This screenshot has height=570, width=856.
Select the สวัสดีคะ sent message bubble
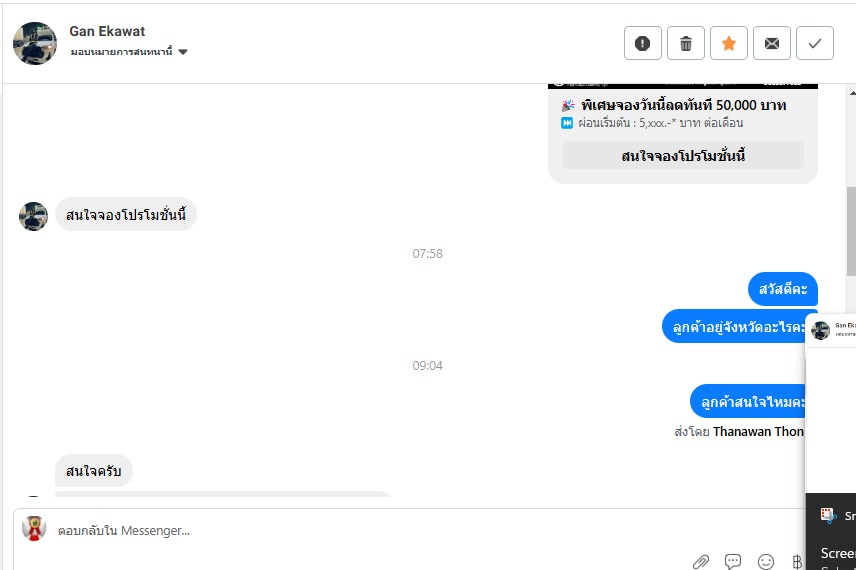[x=782, y=289]
